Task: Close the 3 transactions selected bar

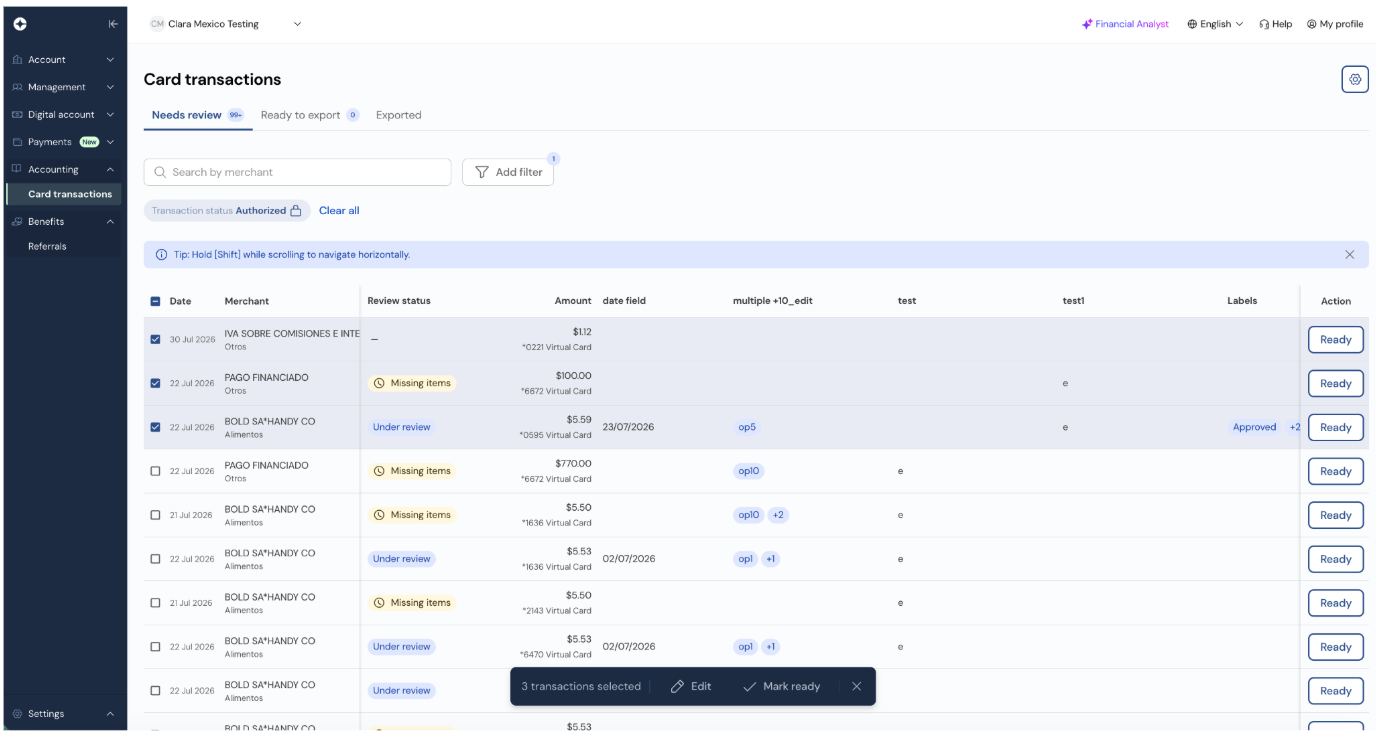Action: 856,686
